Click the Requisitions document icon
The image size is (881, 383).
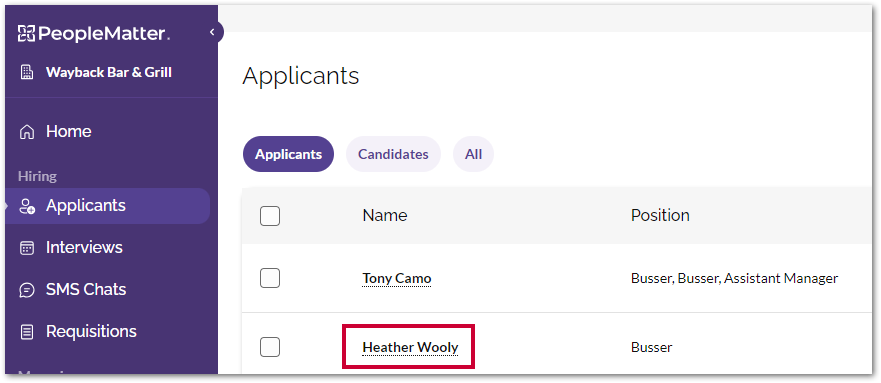(26, 332)
